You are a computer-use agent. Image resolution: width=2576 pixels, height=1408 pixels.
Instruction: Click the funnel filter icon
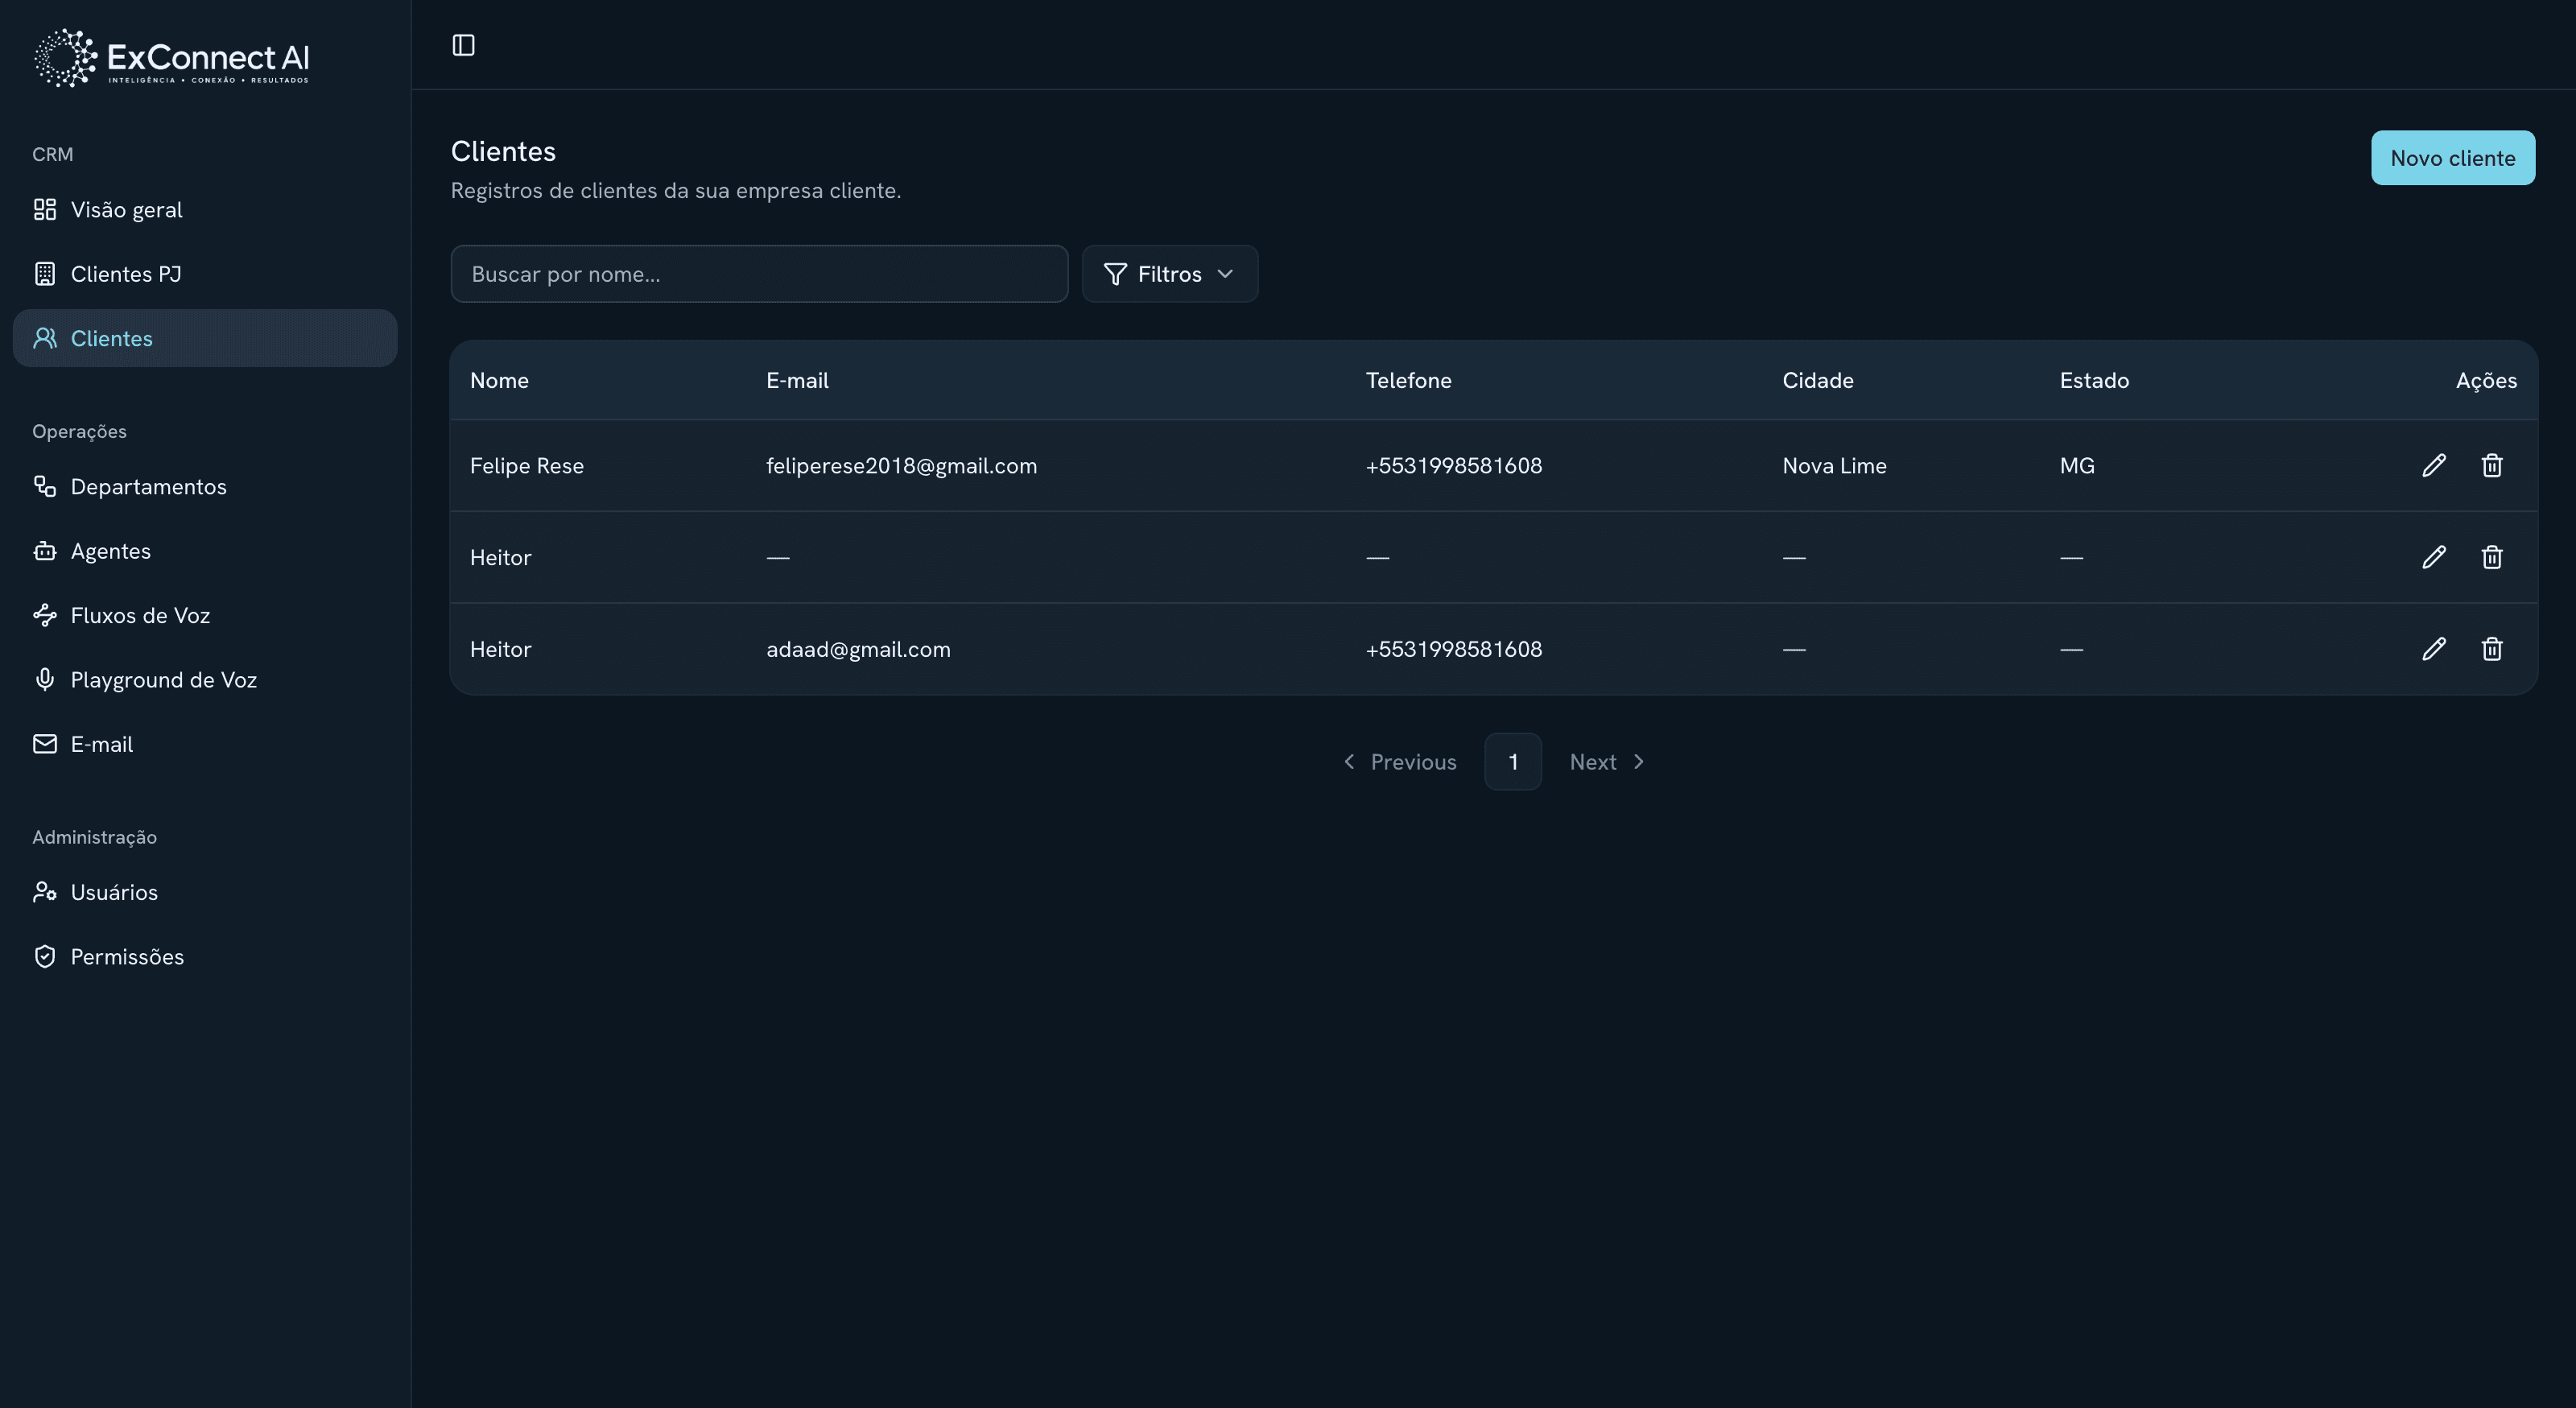pyautogui.click(x=1115, y=274)
